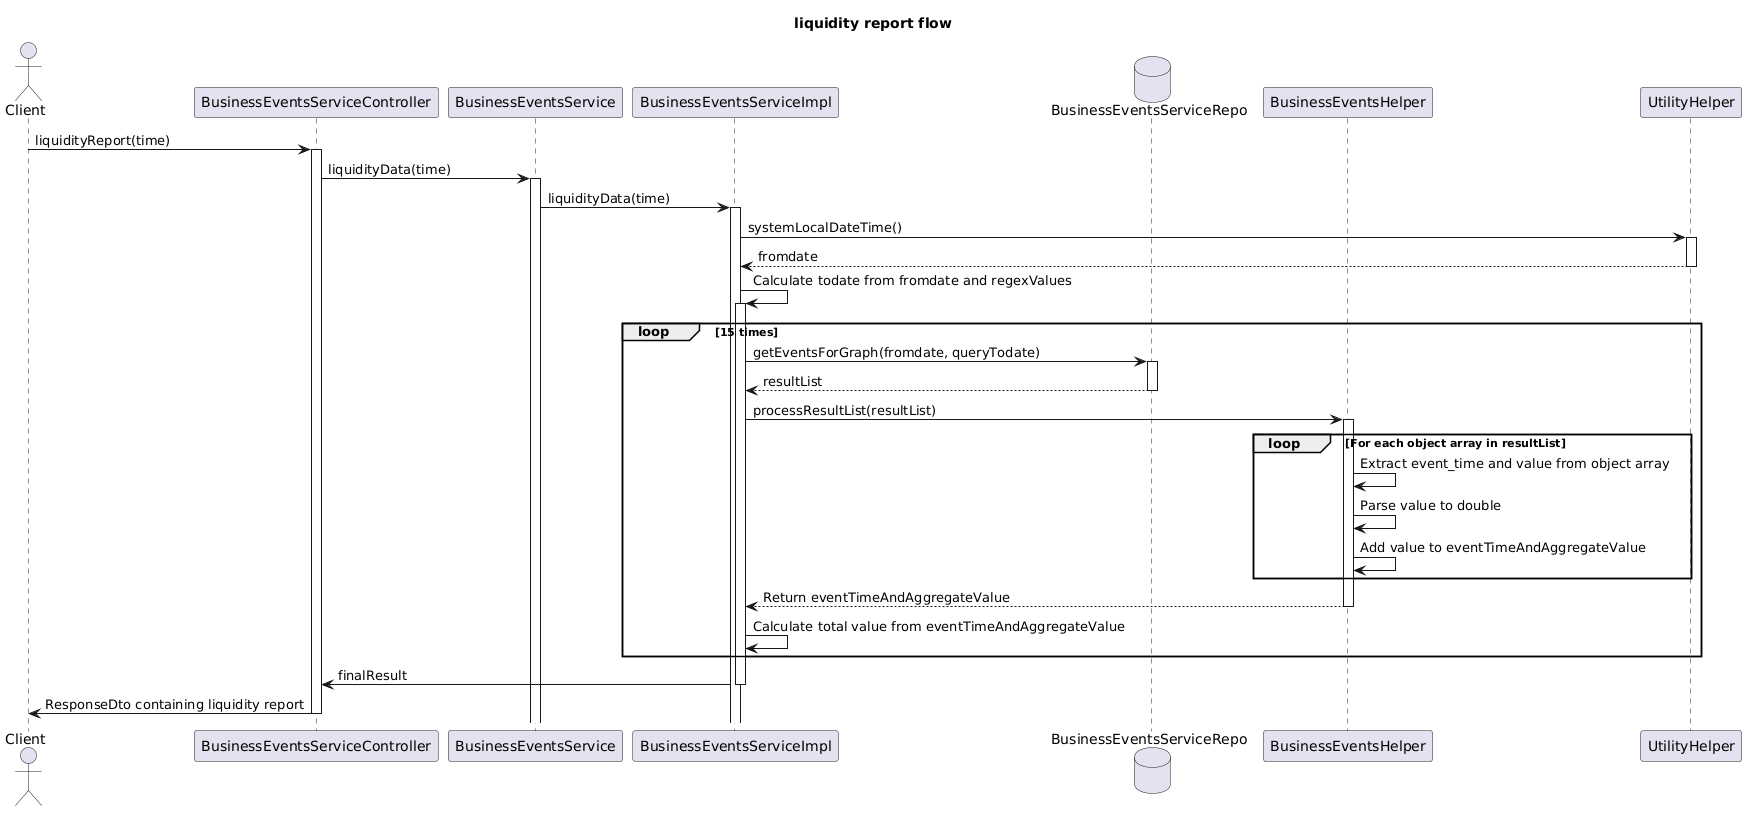Click 'liquidityData(time)' label sent by the controller

pyautogui.click(x=389, y=170)
